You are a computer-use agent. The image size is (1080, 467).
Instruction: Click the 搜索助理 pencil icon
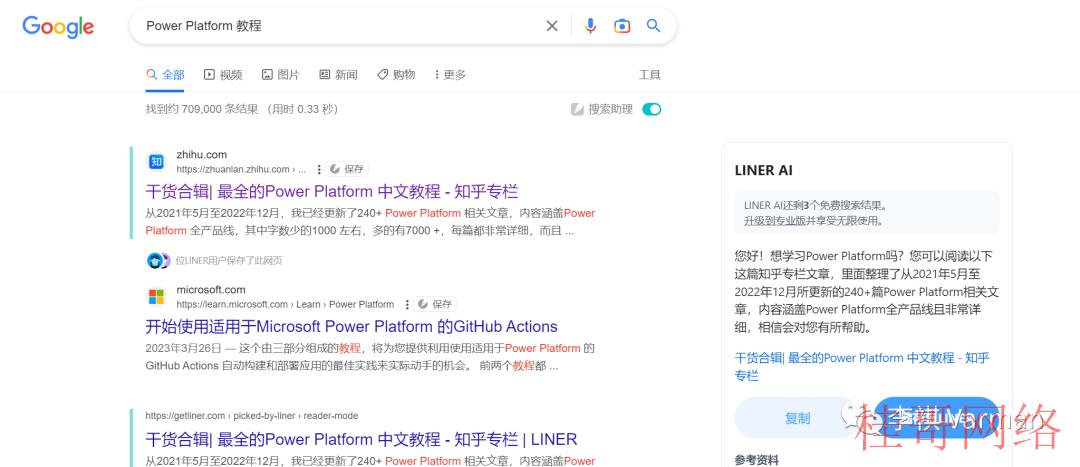[x=577, y=109]
